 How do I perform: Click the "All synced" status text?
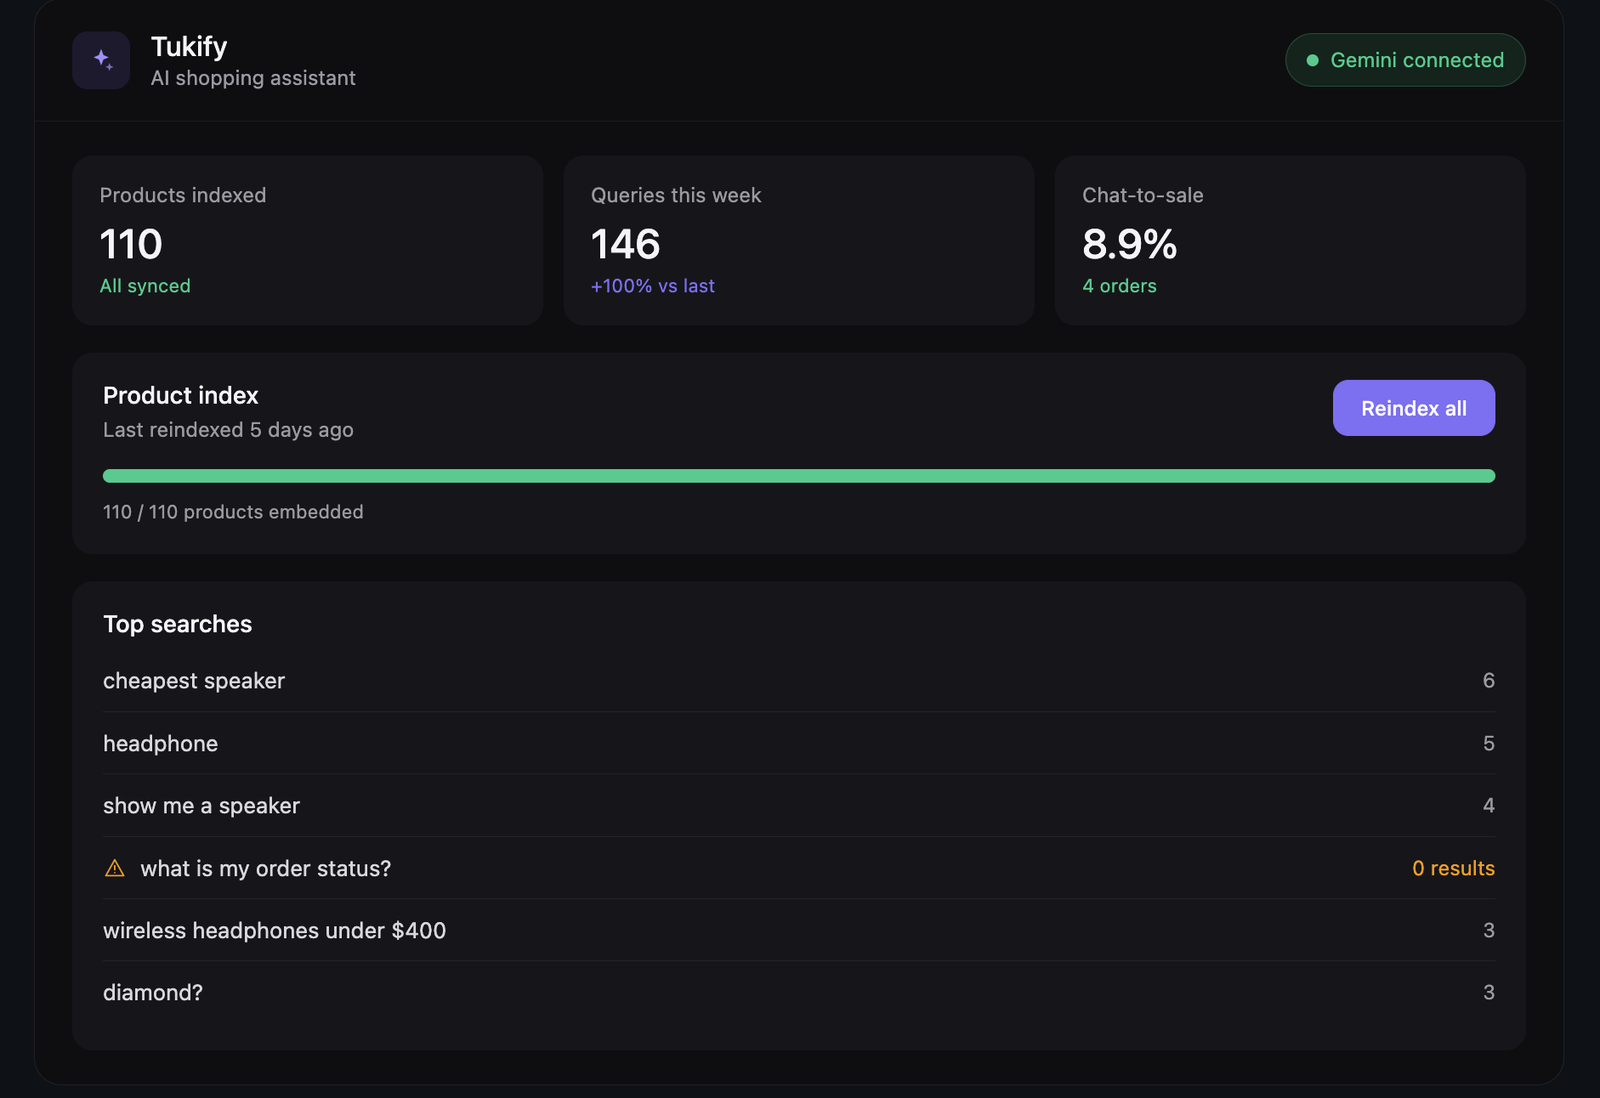[x=145, y=286]
